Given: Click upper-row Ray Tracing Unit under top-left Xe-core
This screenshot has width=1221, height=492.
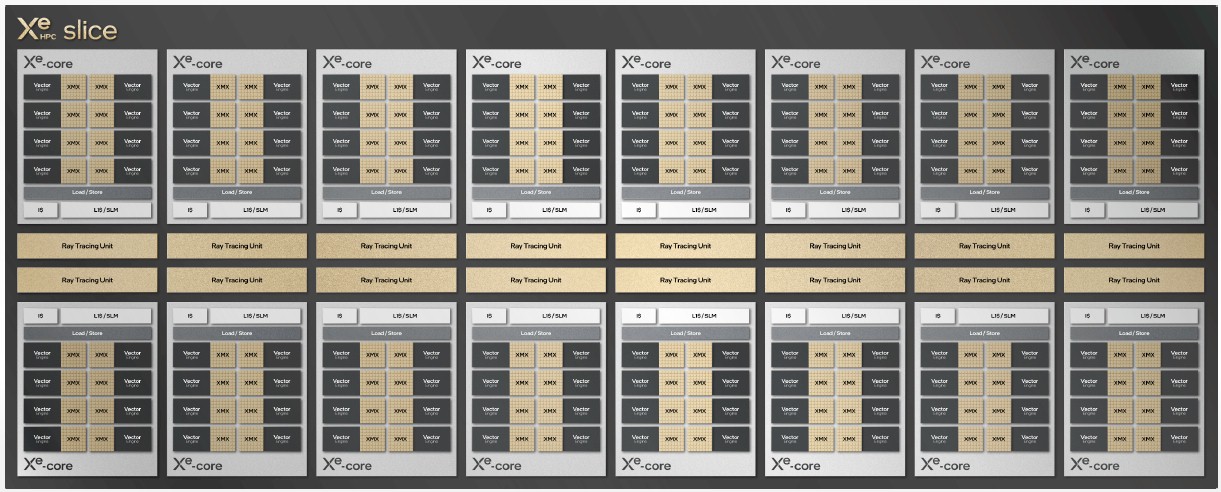Looking at the screenshot, I should pos(87,246).
